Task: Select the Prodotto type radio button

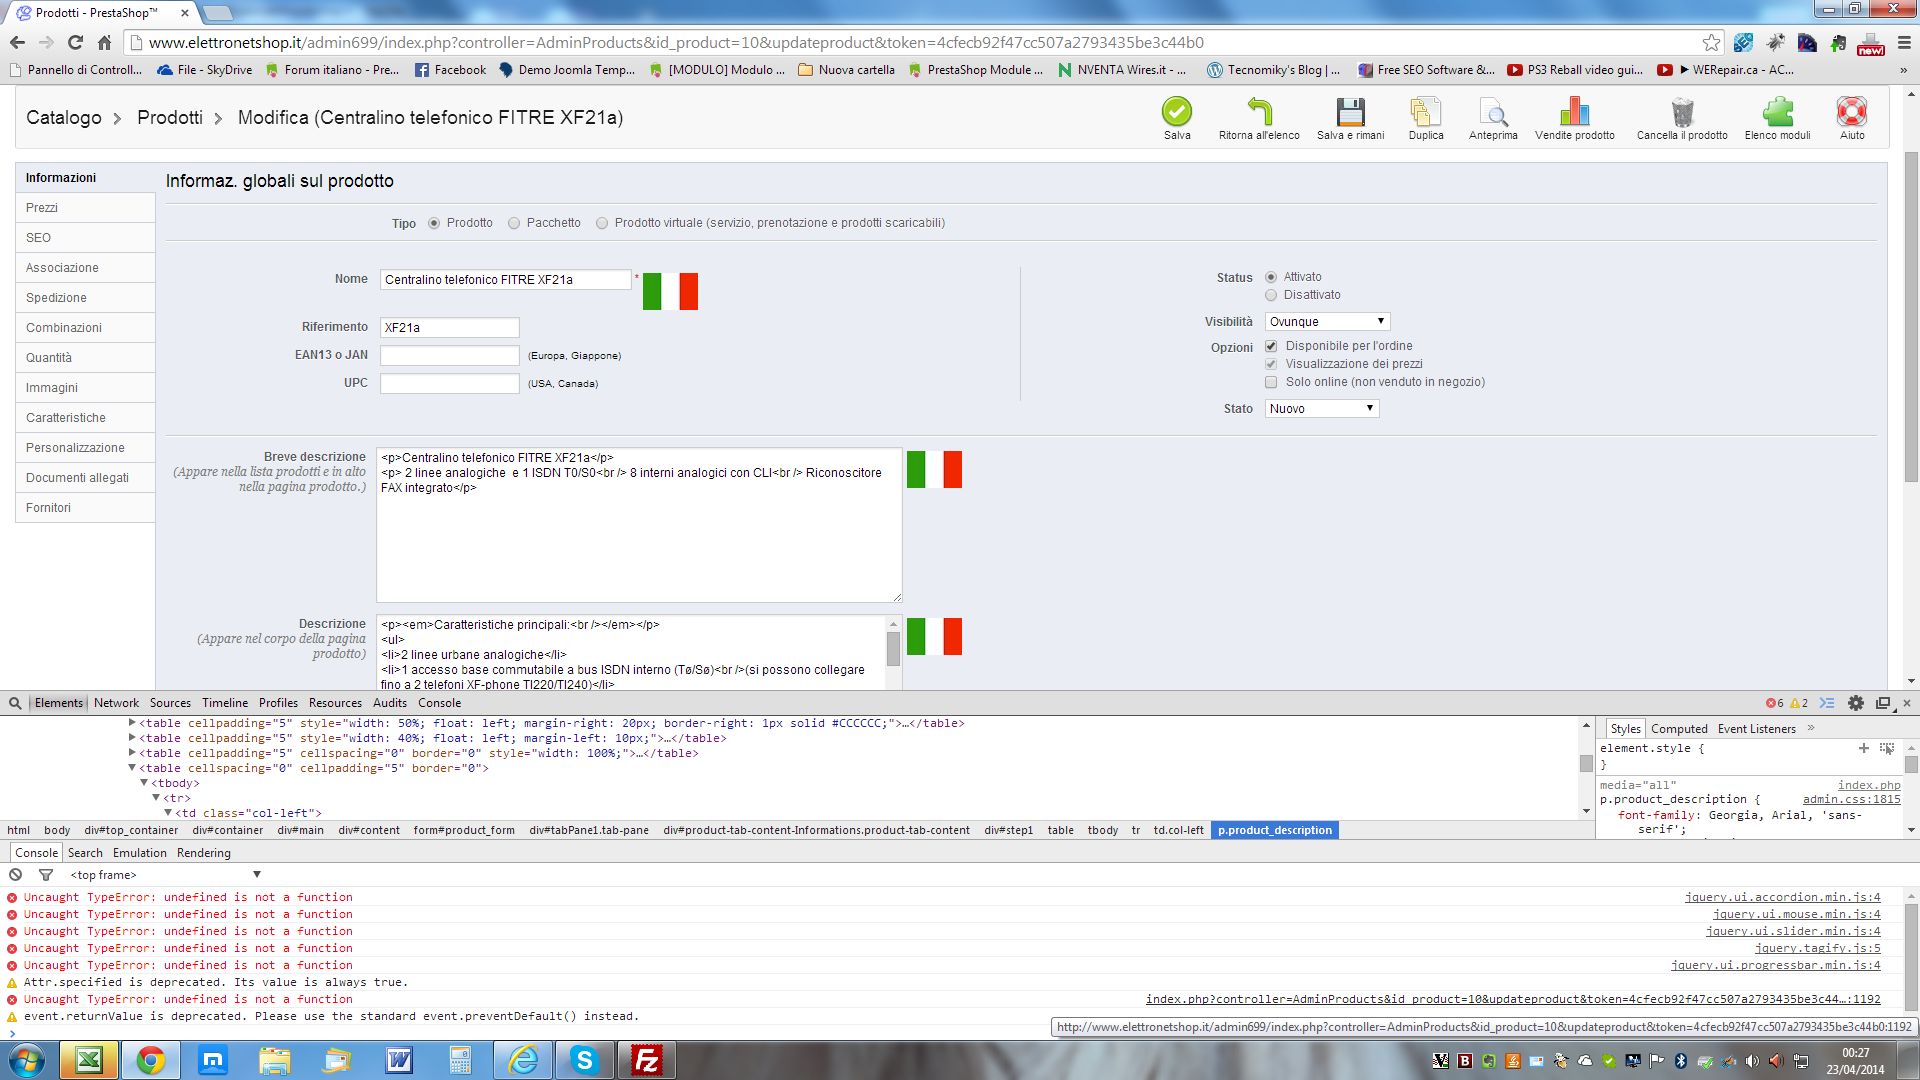Action: tap(434, 223)
